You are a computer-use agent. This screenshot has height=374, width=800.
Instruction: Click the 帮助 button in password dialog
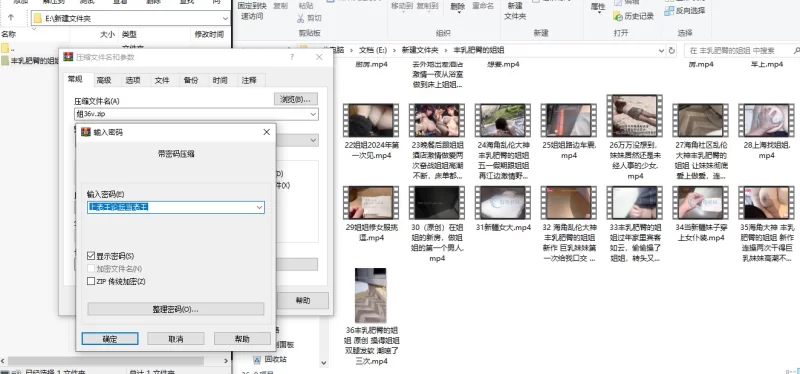coord(242,339)
